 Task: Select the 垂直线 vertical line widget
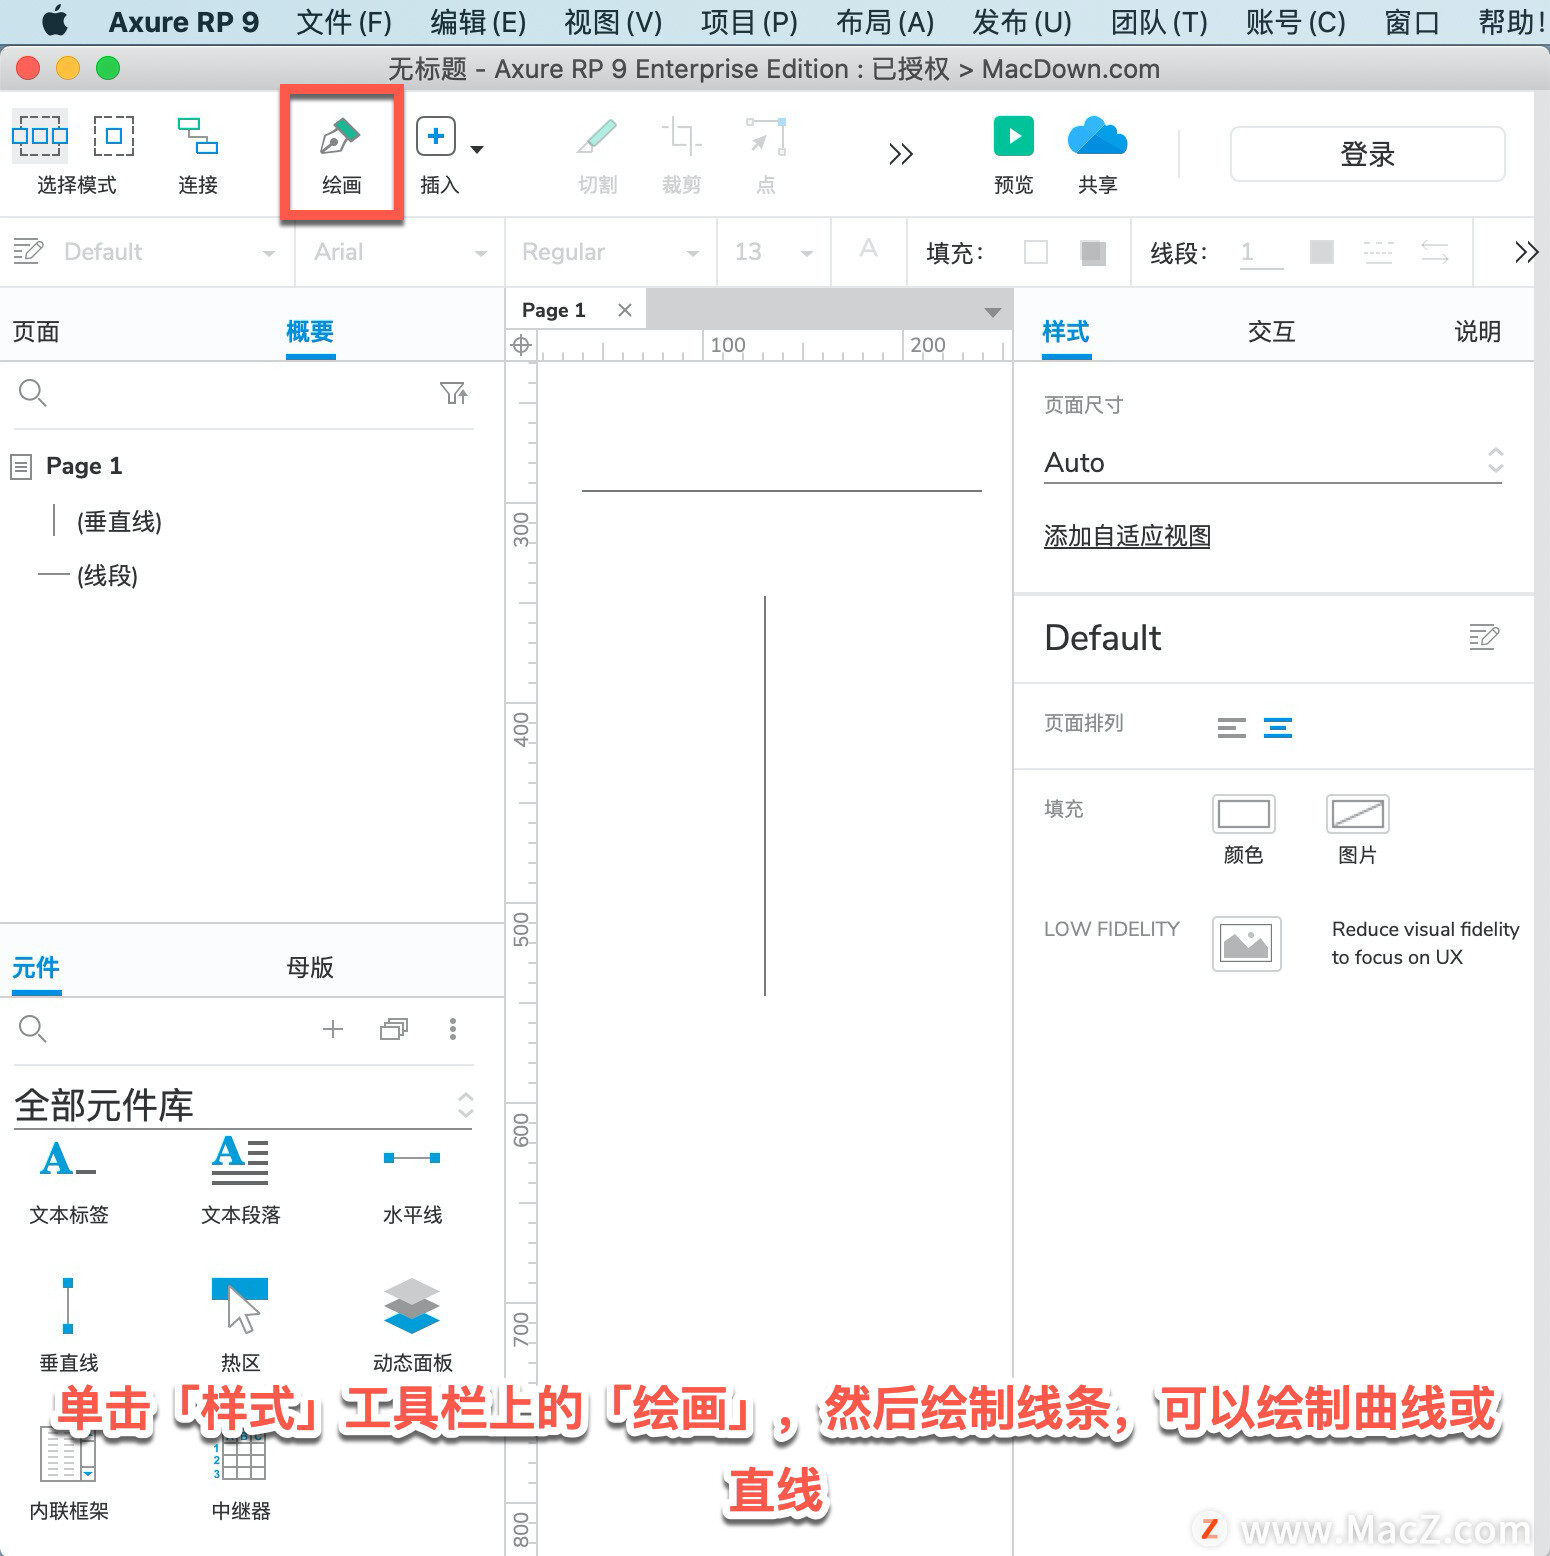click(x=68, y=1325)
